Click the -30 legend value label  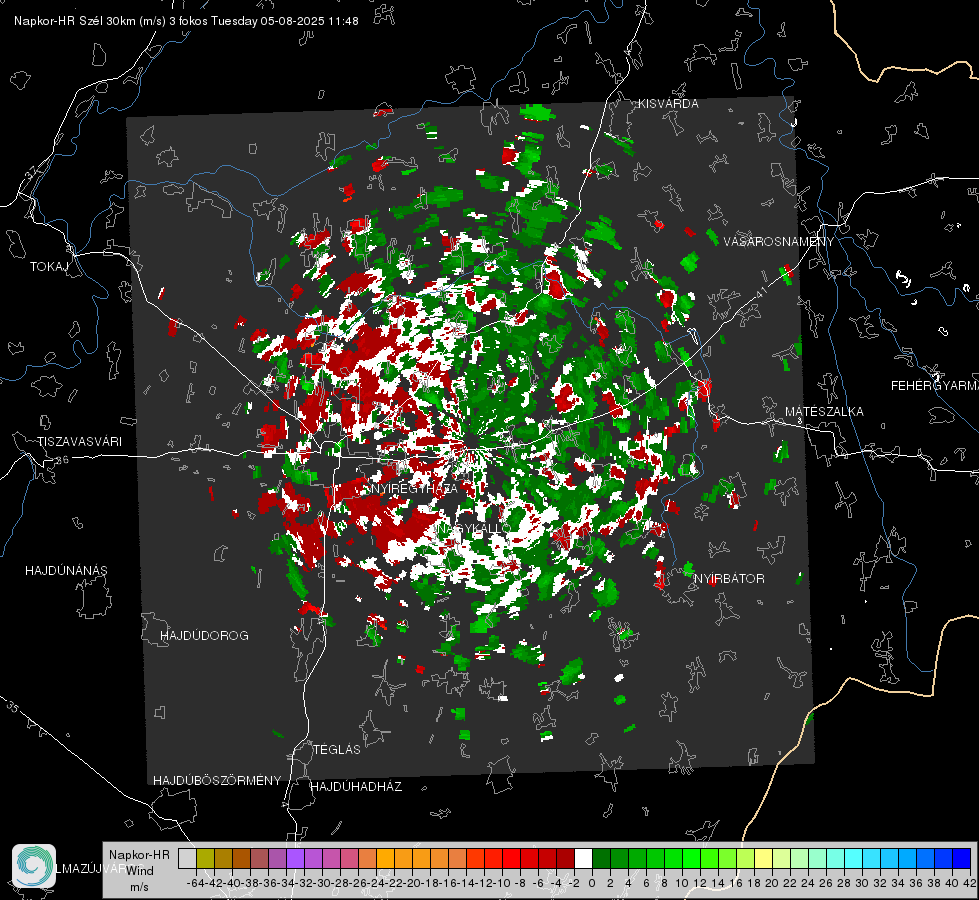(x=322, y=883)
